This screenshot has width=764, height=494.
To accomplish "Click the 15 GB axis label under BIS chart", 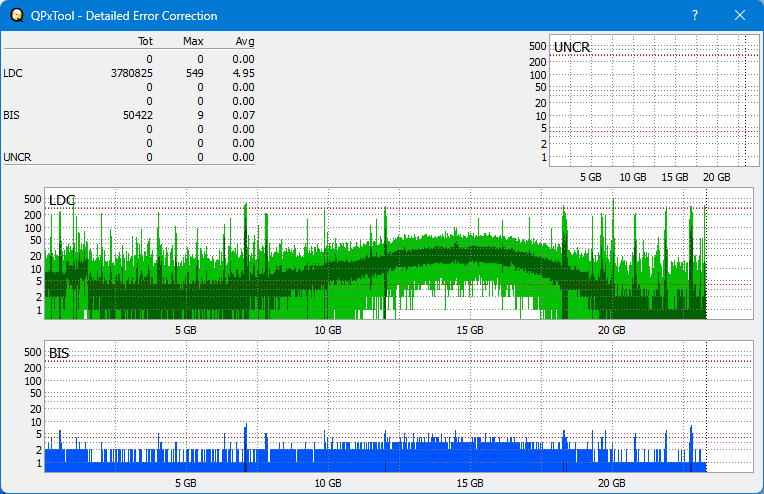I will coord(470,483).
